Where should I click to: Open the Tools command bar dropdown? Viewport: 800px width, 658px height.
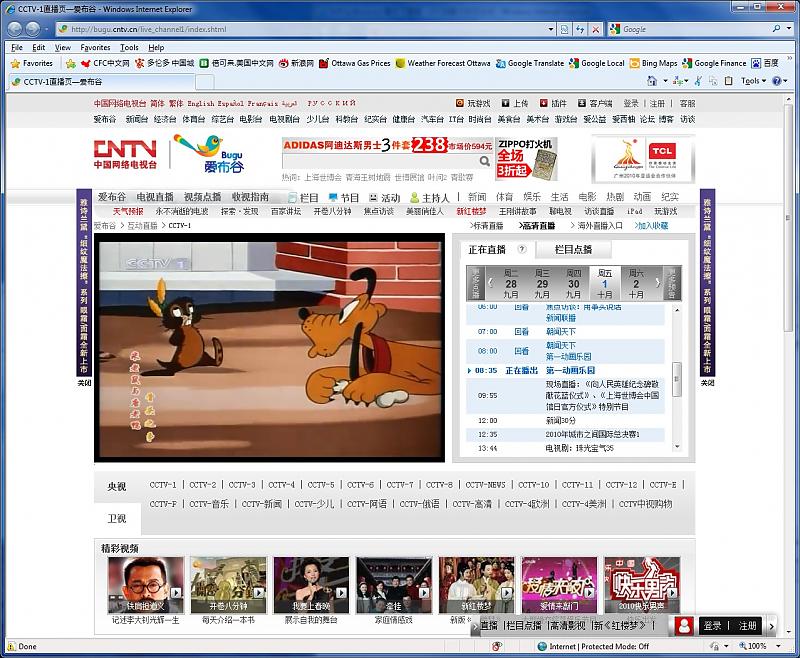754,81
